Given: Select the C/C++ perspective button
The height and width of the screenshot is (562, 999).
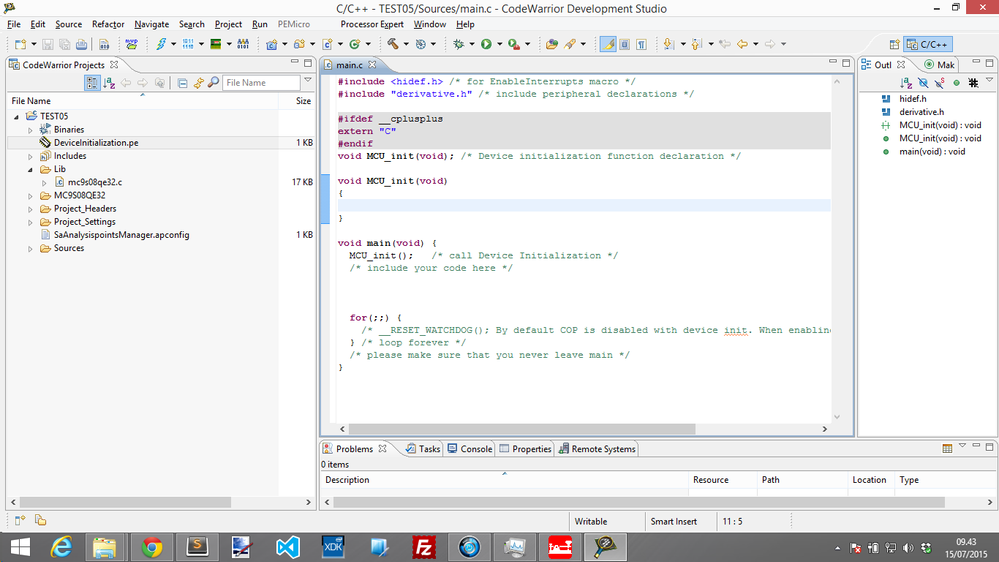Looking at the screenshot, I should (927, 44).
